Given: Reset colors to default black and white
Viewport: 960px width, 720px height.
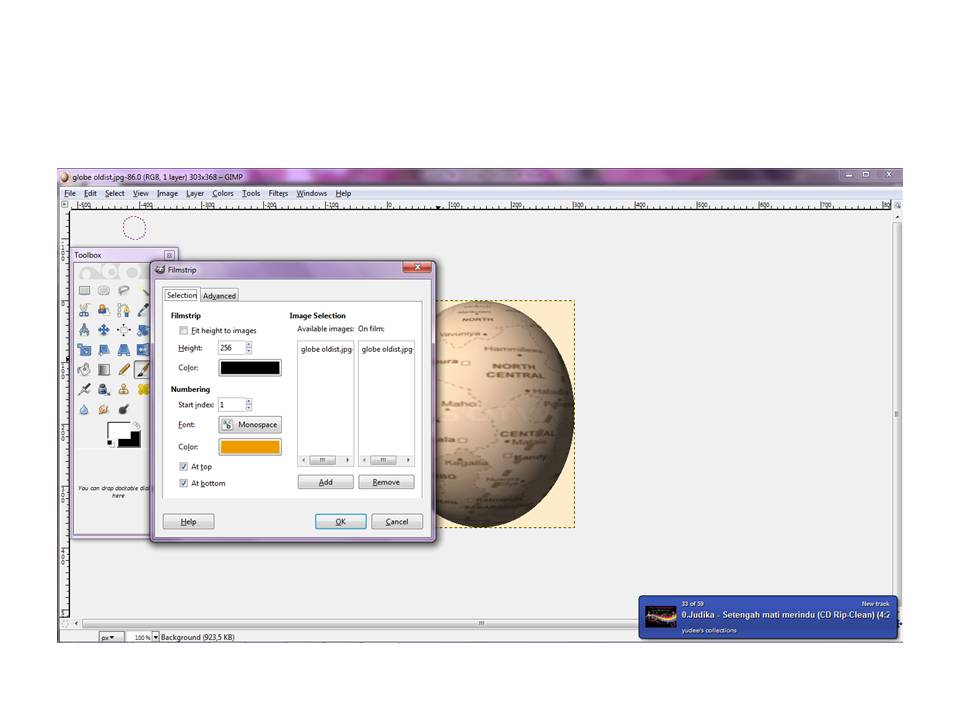Looking at the screenshot, I should (x=110, y=443).
